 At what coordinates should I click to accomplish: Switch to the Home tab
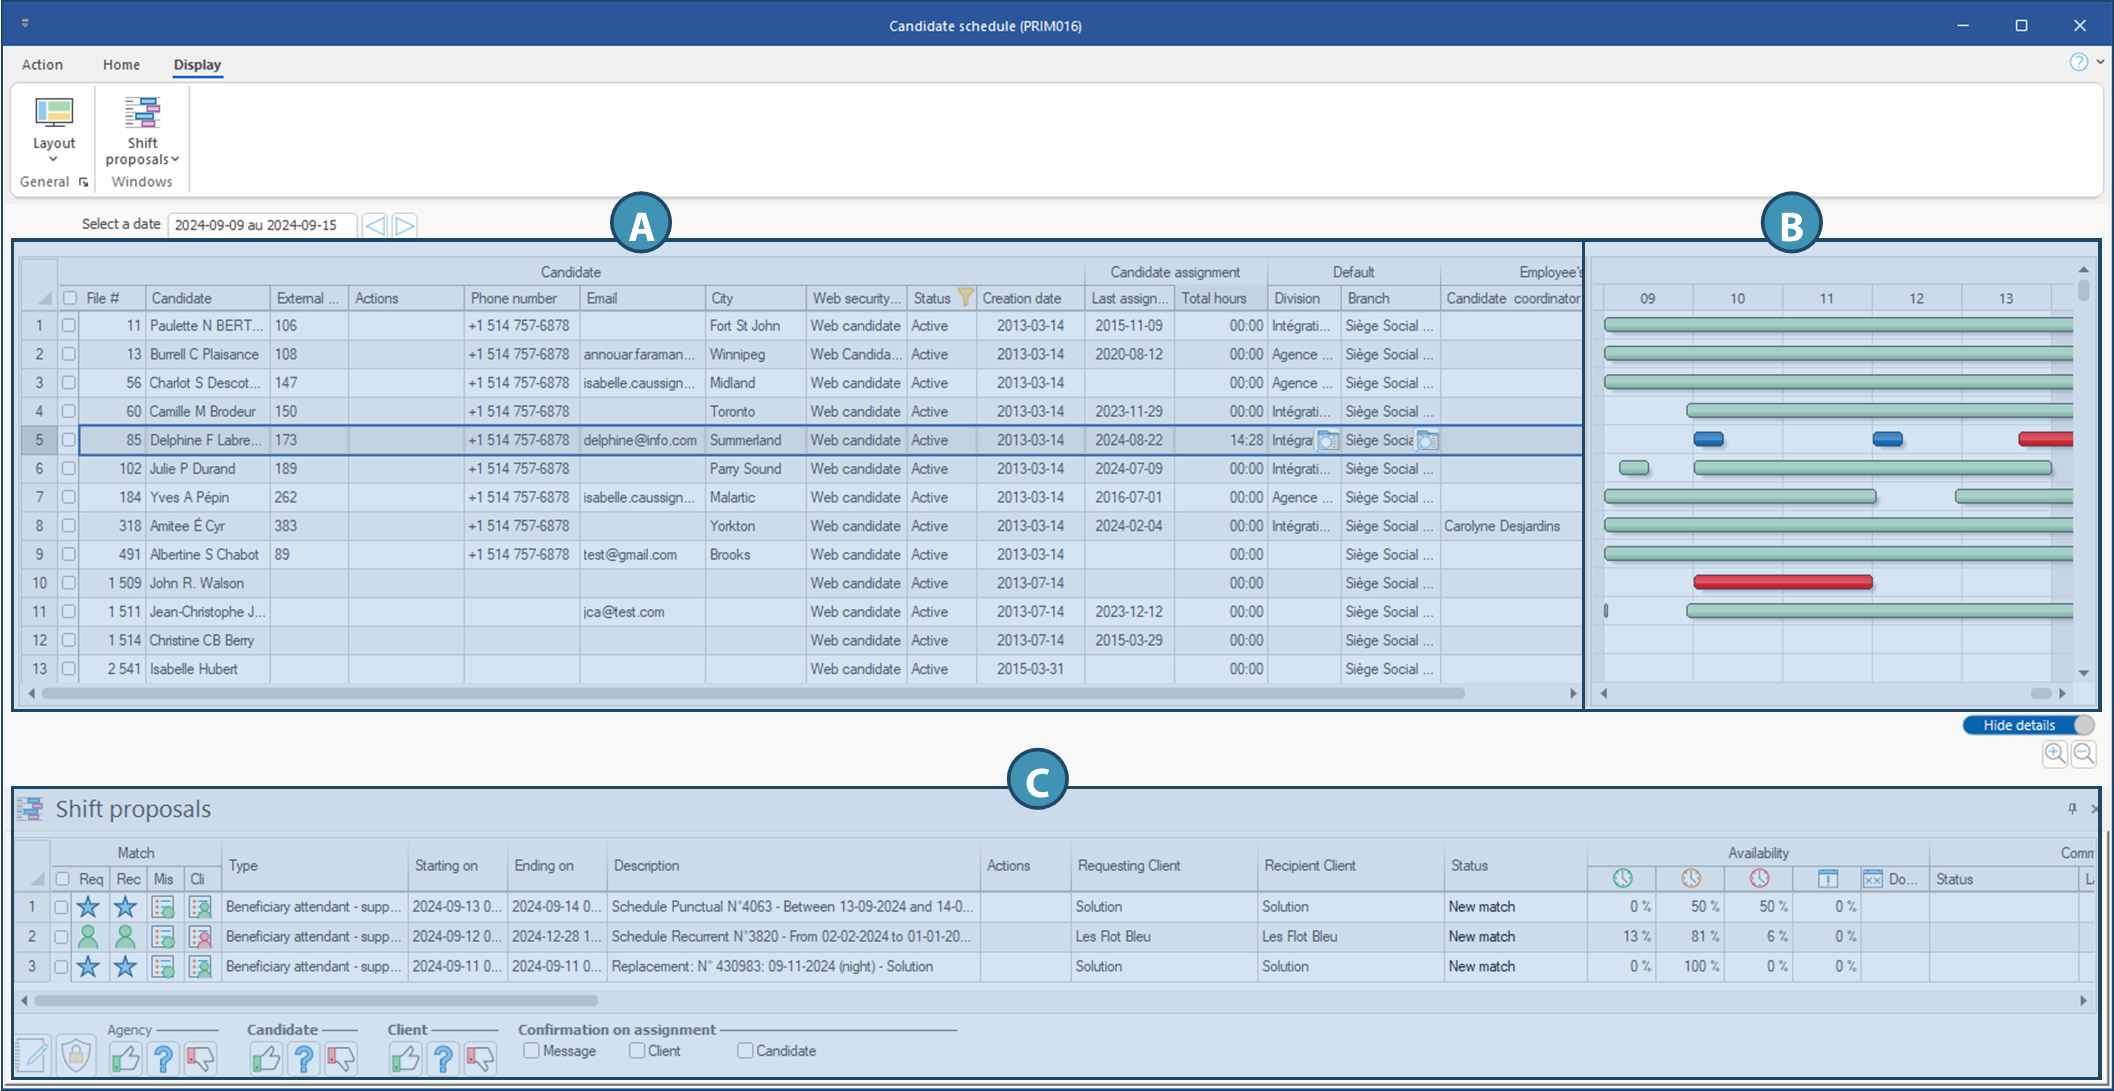tap(121, 64)
